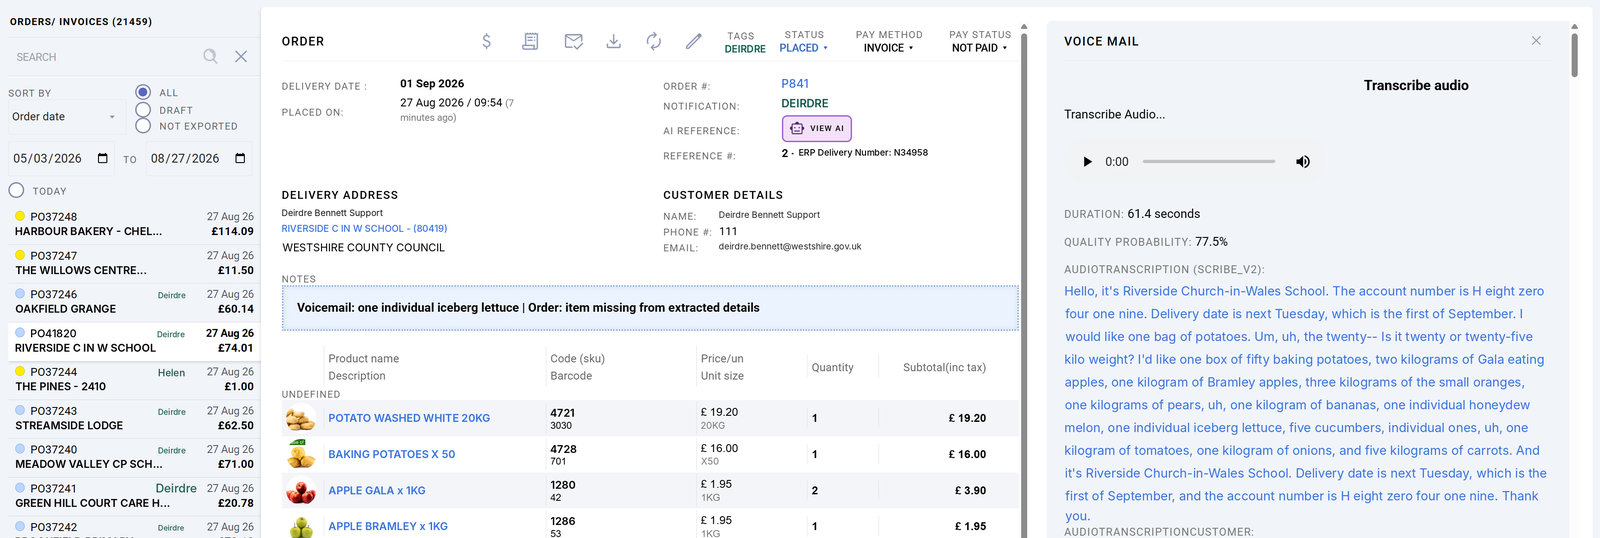
Task: Select order P037246 OAKFIELD GRANGE
Action: click(130, 302)
